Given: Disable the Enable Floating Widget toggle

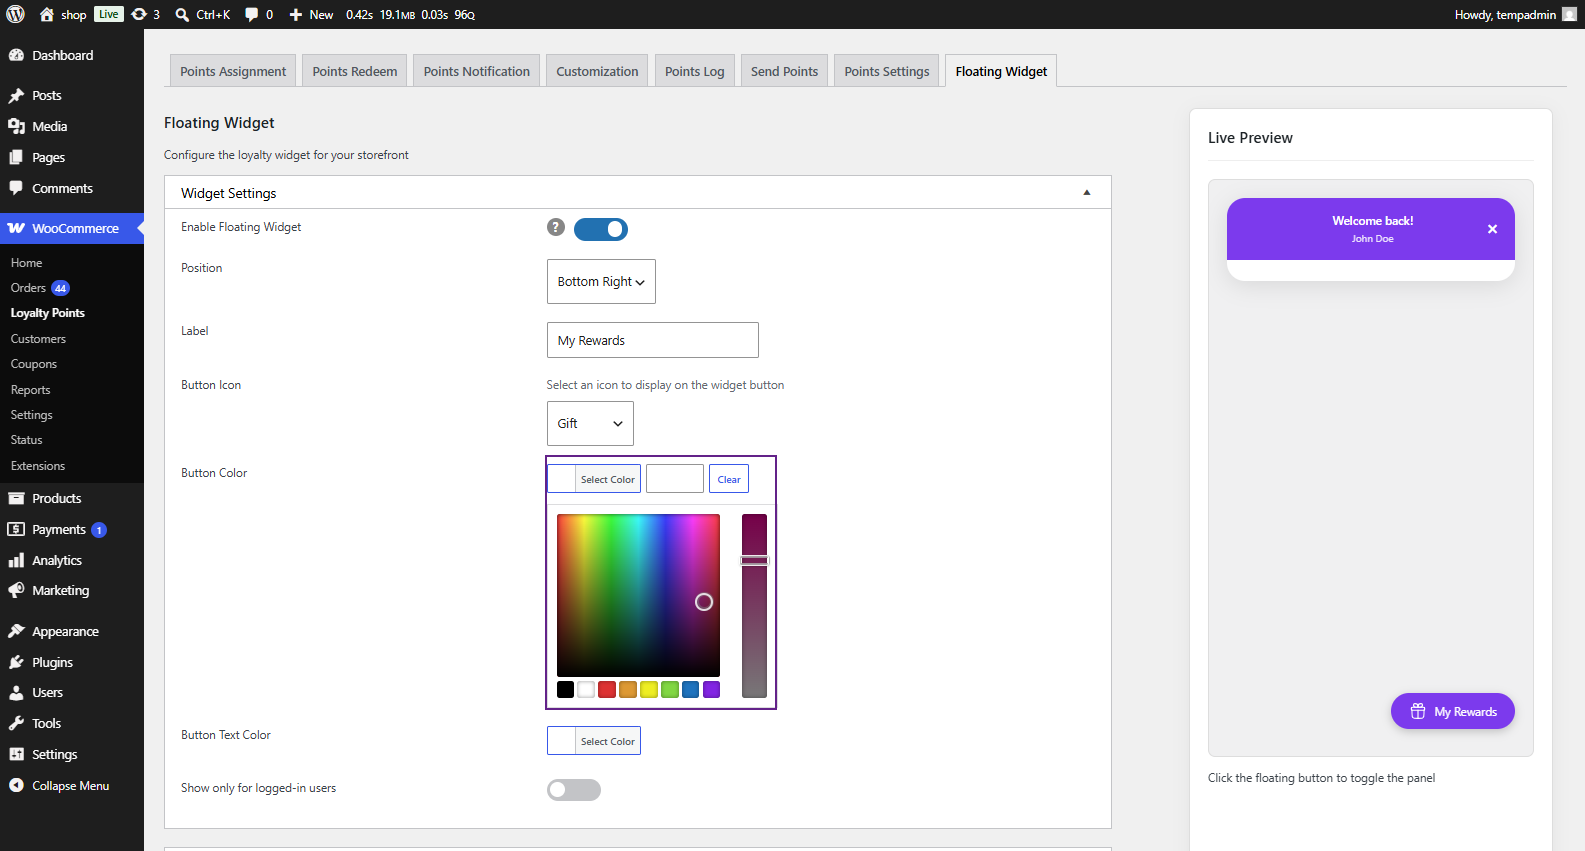Looking at the screenshot, I should point(601,229).
